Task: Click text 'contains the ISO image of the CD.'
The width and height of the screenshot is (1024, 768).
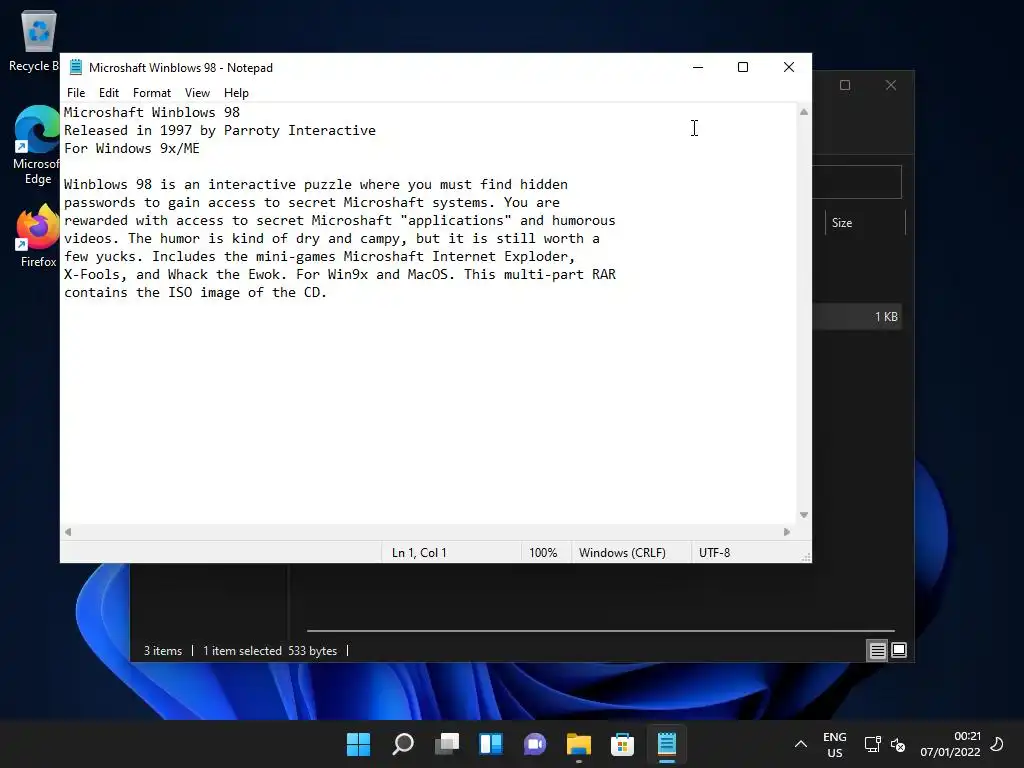Action: 195,293
